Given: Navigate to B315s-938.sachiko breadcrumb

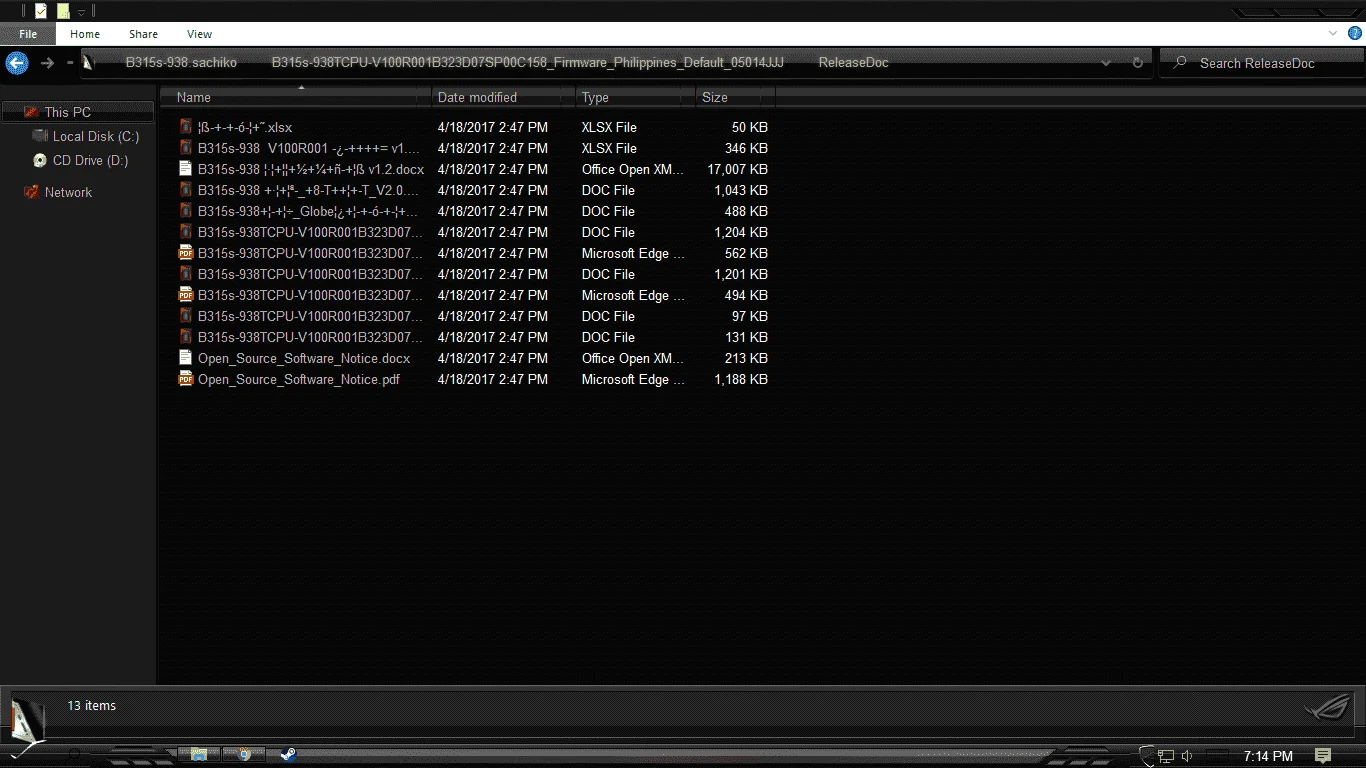Looking at the screenshot, I should pos(181,63).
